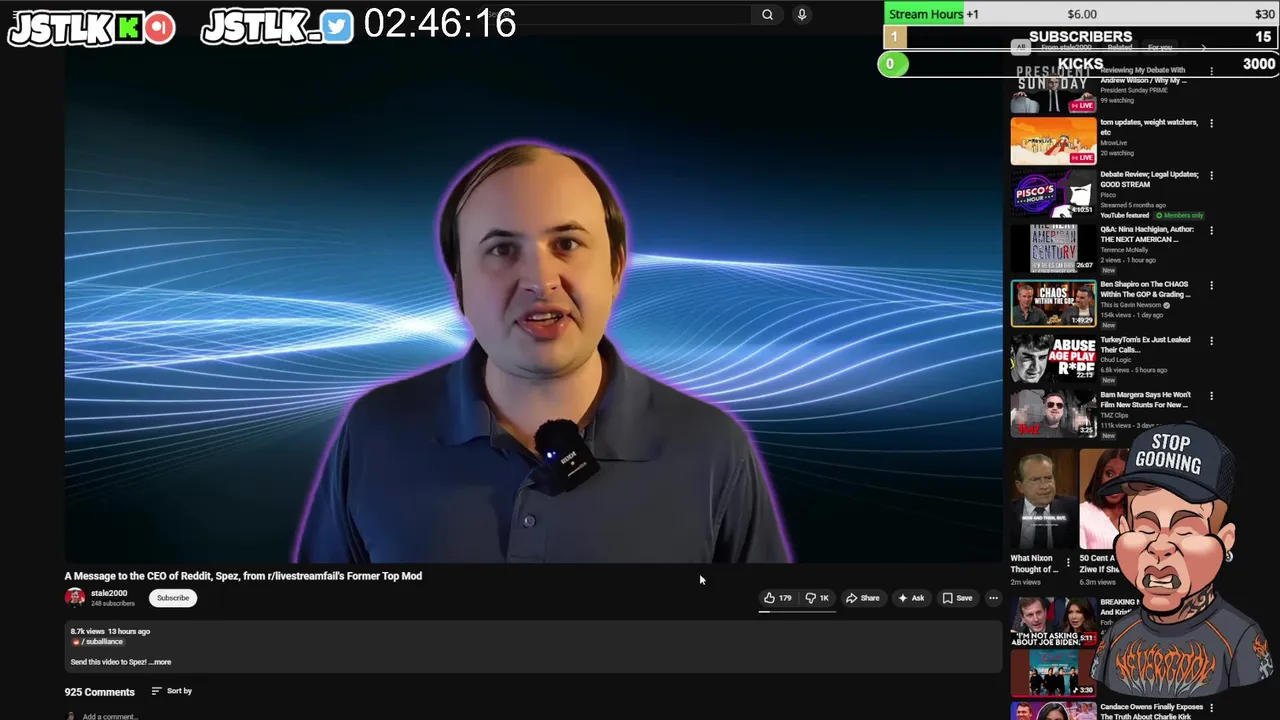
Task: Click title Ben Shapiro on The CHAOS
Action: [1146, 289]
